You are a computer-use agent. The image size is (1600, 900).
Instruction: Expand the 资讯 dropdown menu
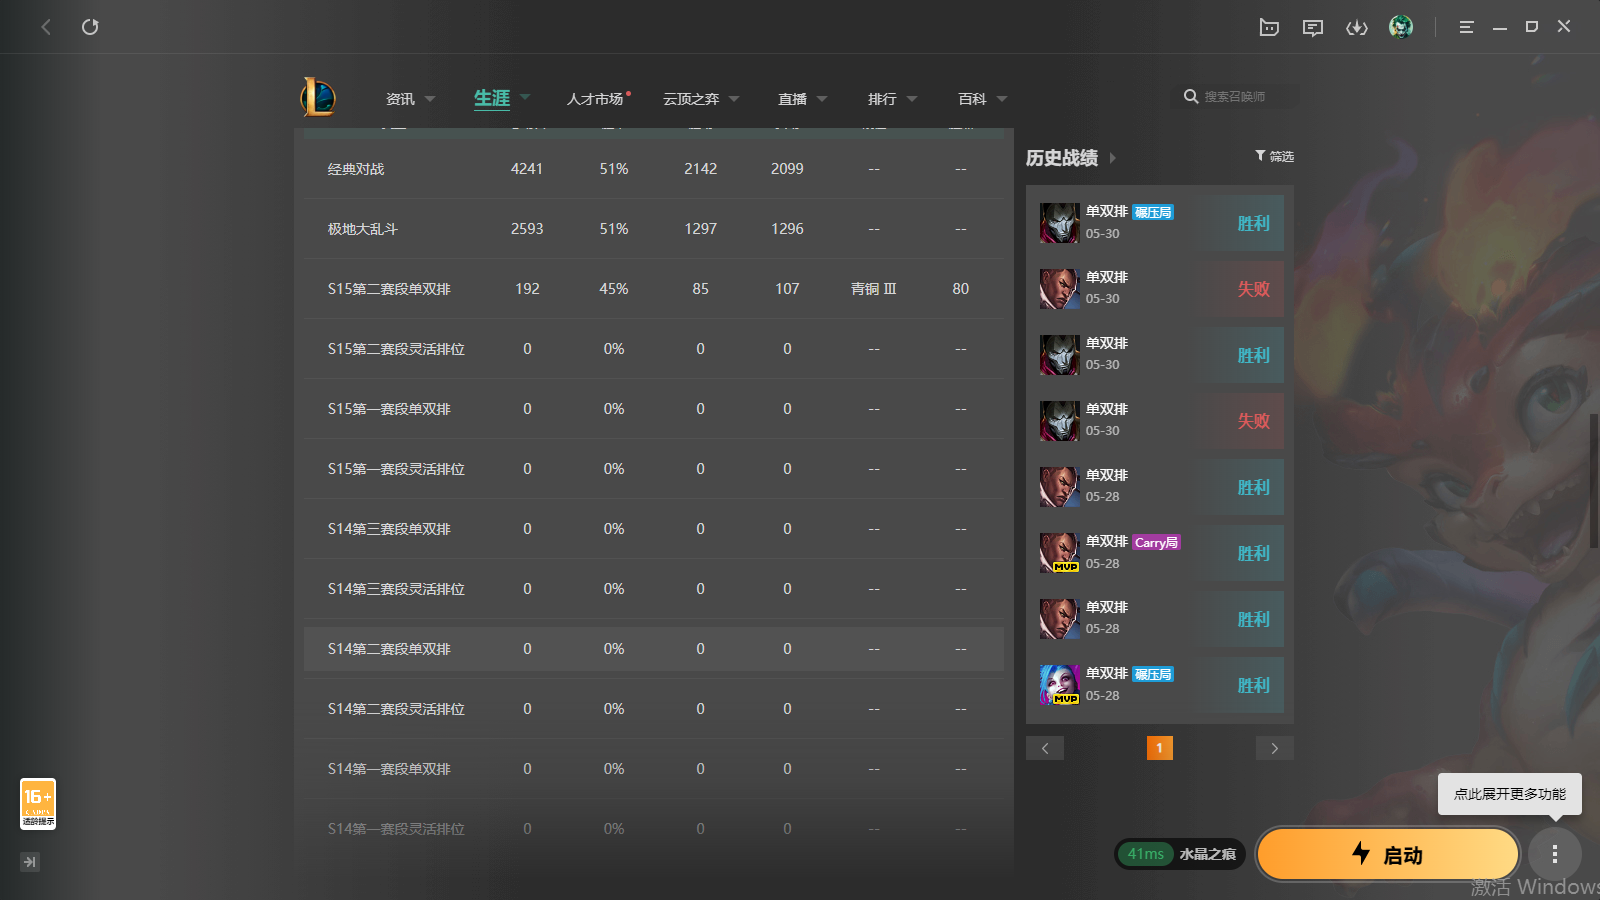pos(430,99)
